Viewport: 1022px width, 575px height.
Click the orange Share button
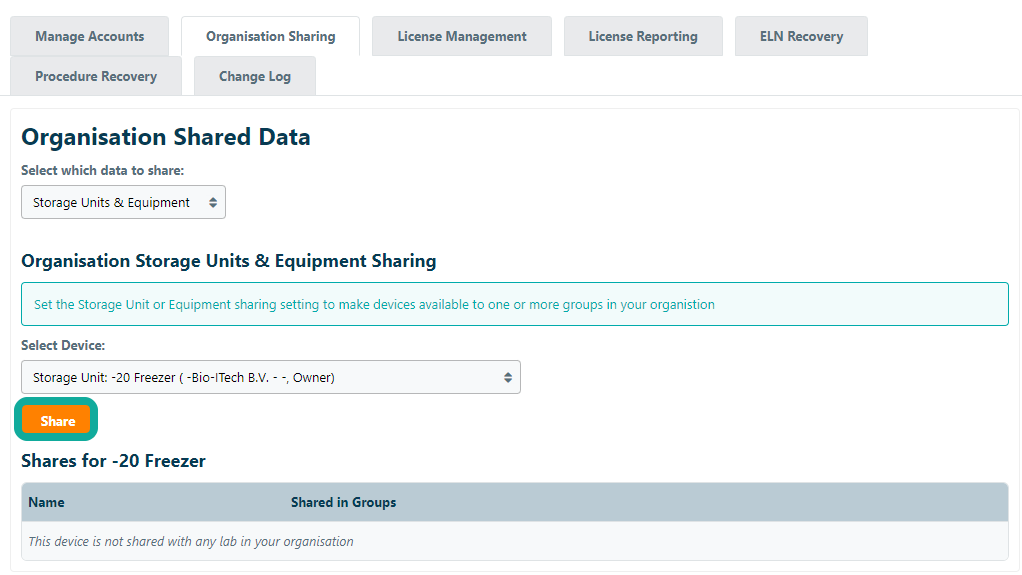tap(57, 421)
